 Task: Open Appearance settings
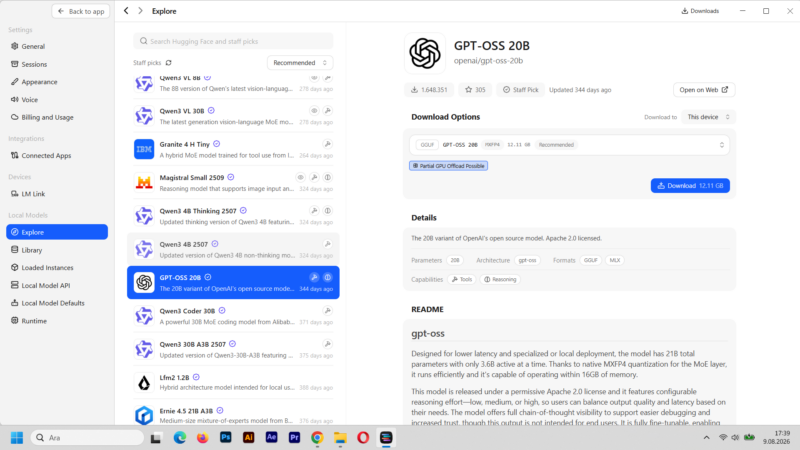click(57, 82)
